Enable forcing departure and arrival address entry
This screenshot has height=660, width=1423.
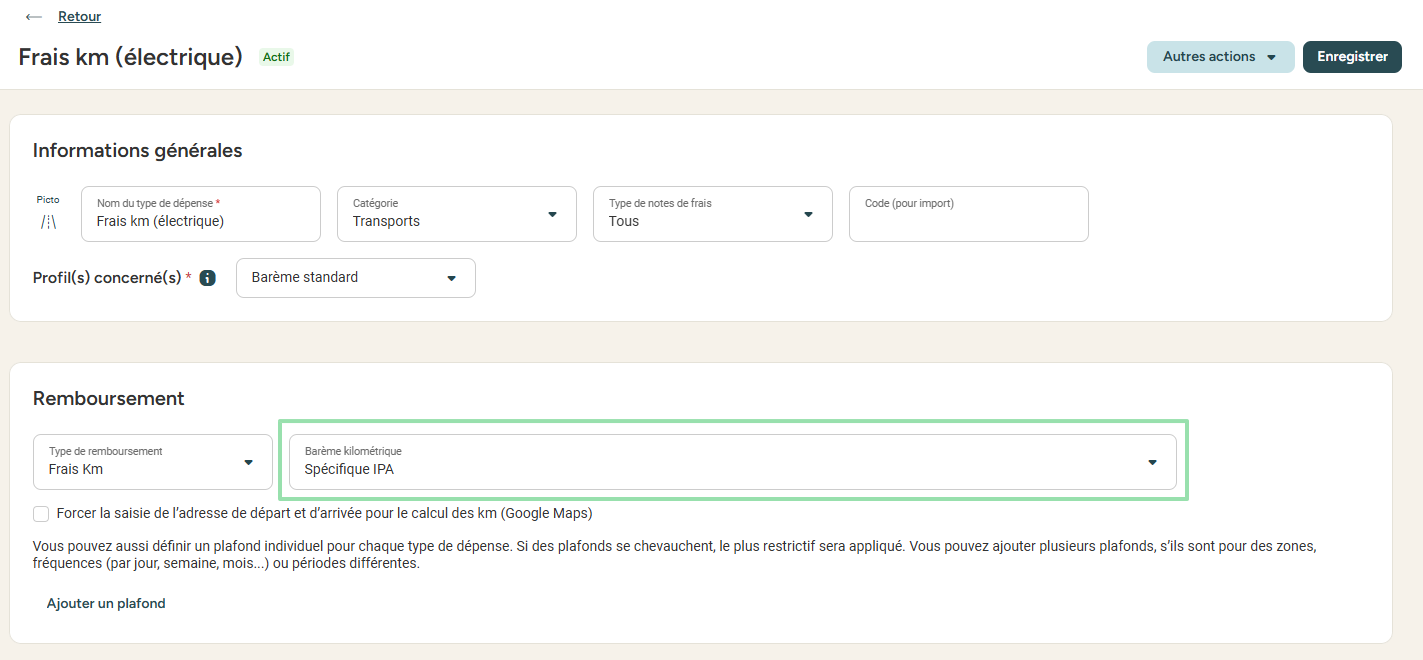click(41, 514)
